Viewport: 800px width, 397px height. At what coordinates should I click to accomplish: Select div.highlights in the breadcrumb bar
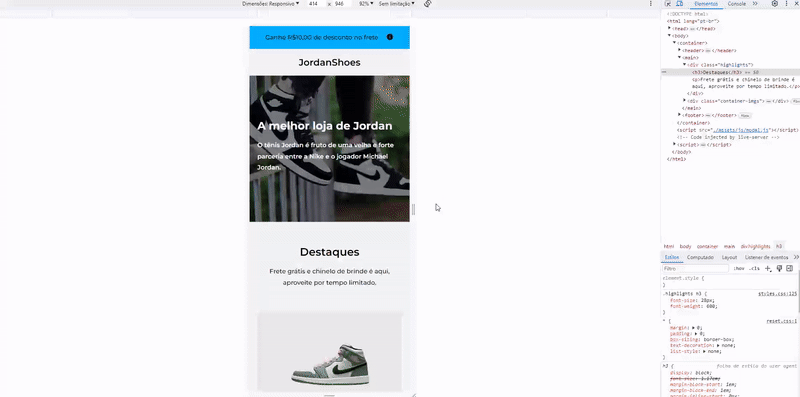pyautogui.click(x=756, y=246)
